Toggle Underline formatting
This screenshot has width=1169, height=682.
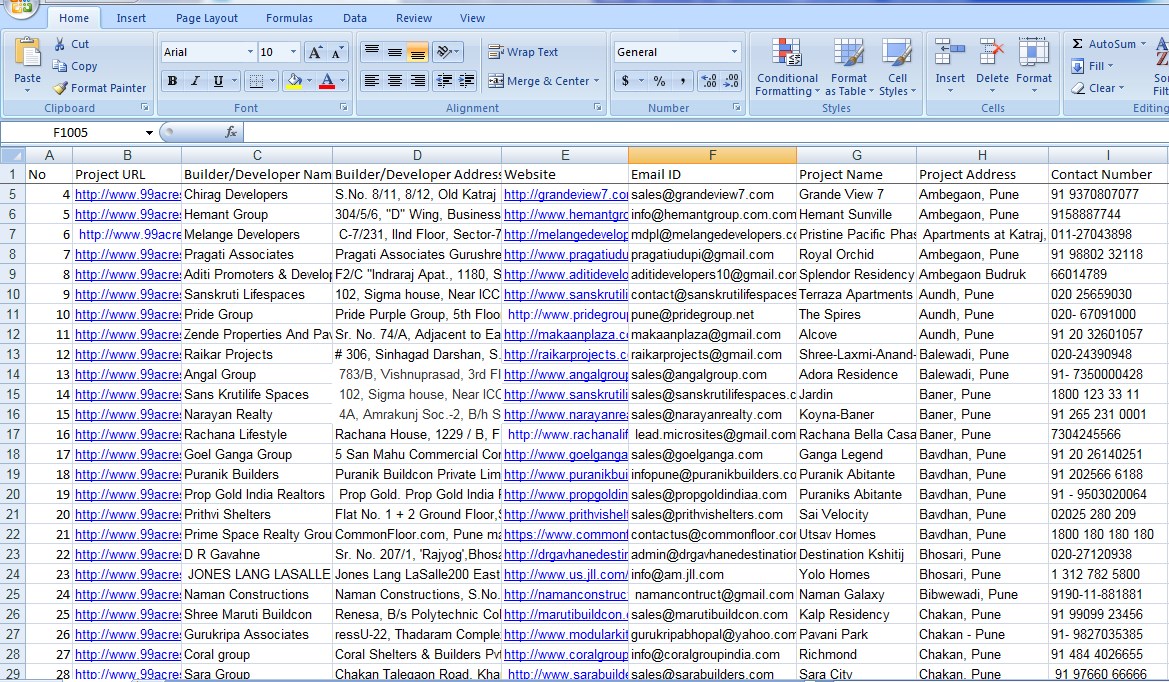pos(218,80)
